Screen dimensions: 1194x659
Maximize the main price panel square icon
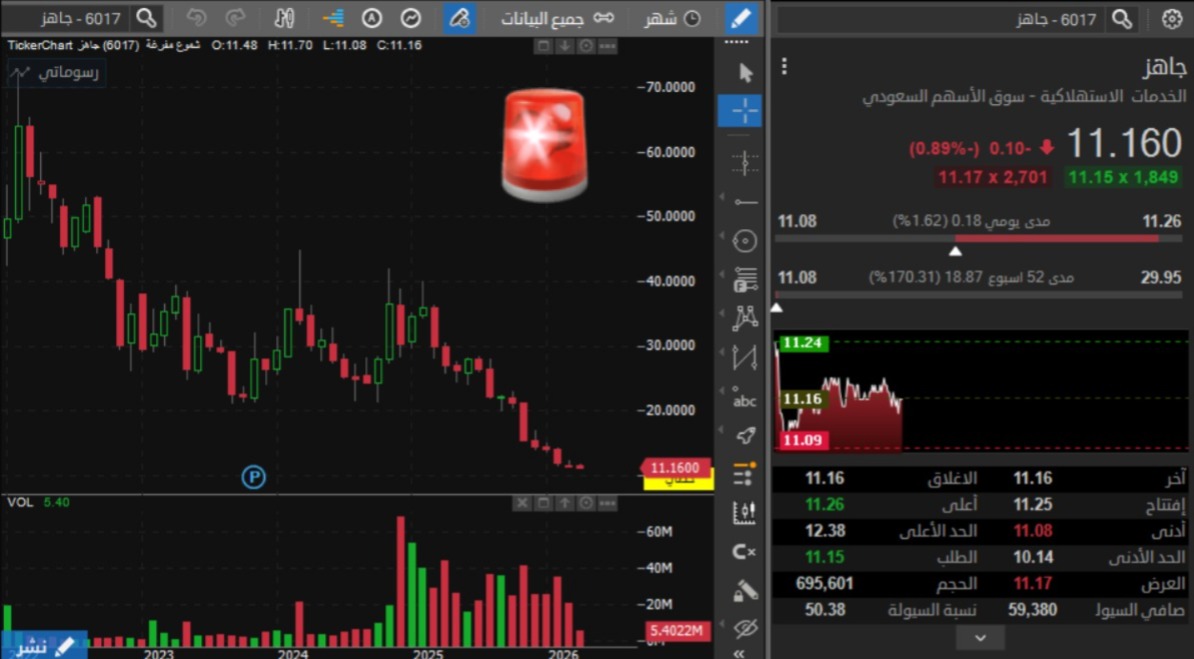tap(543, 46)
